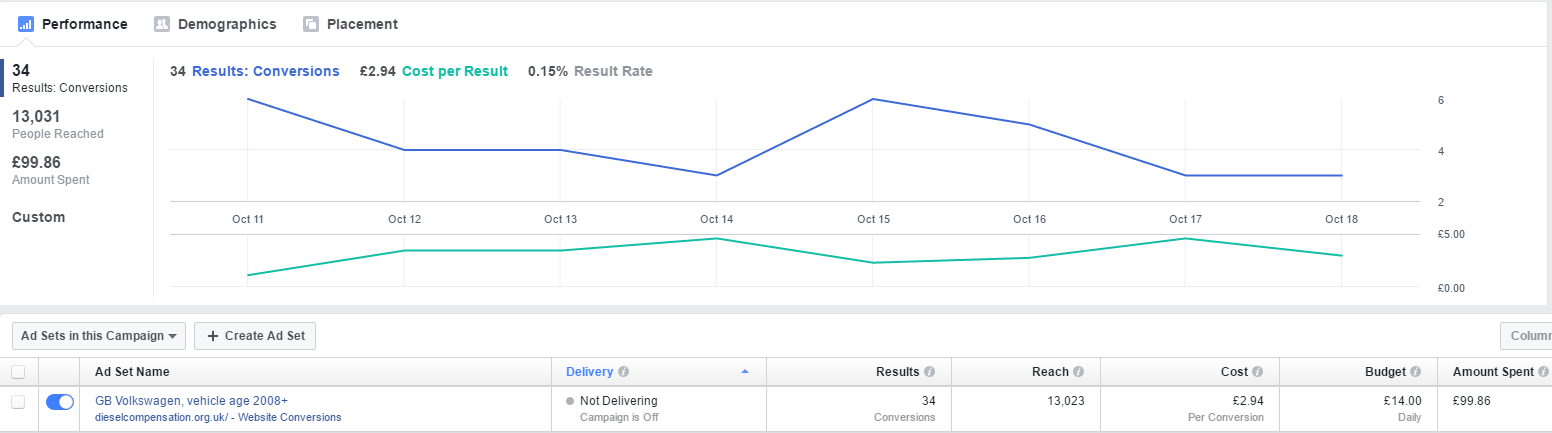Click the Oct 15 peak on conversions line
This screenshot has width=1552, height=433.
point(873,99)
